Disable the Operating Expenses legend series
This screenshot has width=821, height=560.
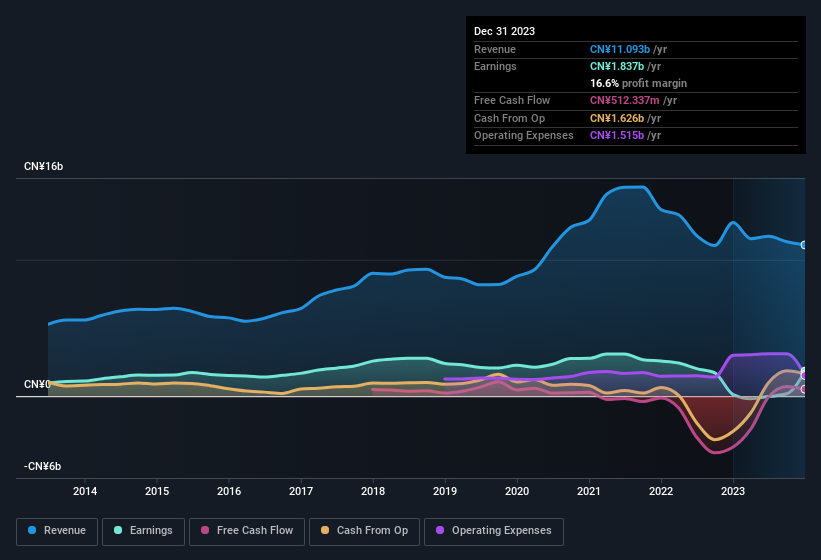494,530
